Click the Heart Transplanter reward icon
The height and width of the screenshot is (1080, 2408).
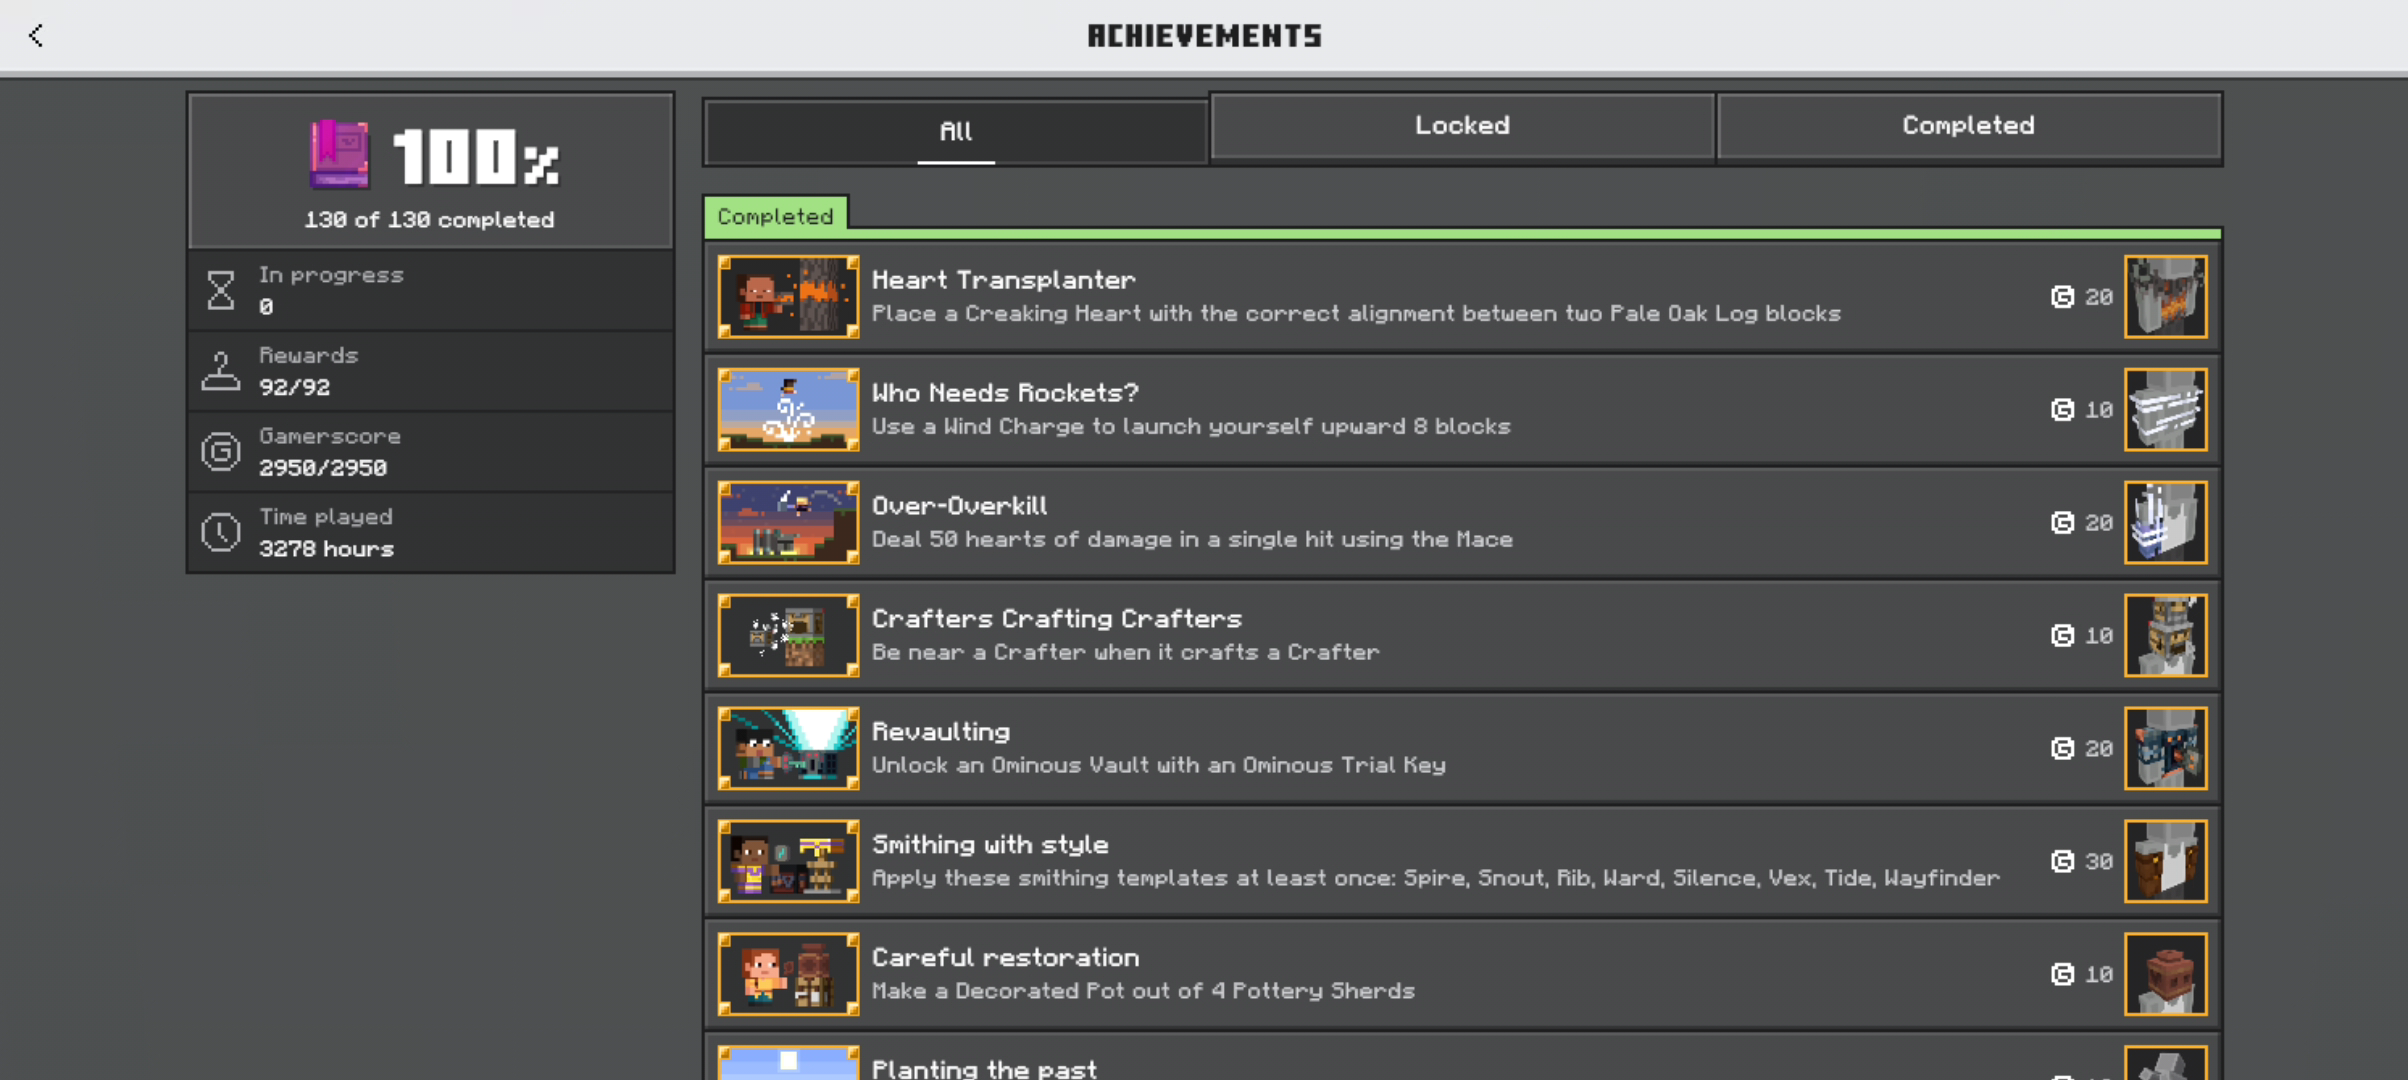(2165, 296)
